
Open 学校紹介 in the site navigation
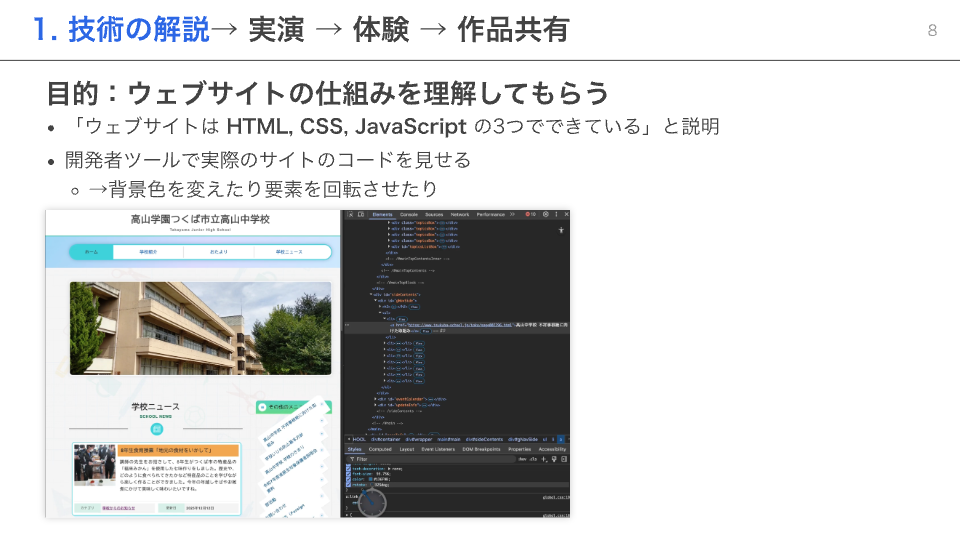click(x=148, y=252)
